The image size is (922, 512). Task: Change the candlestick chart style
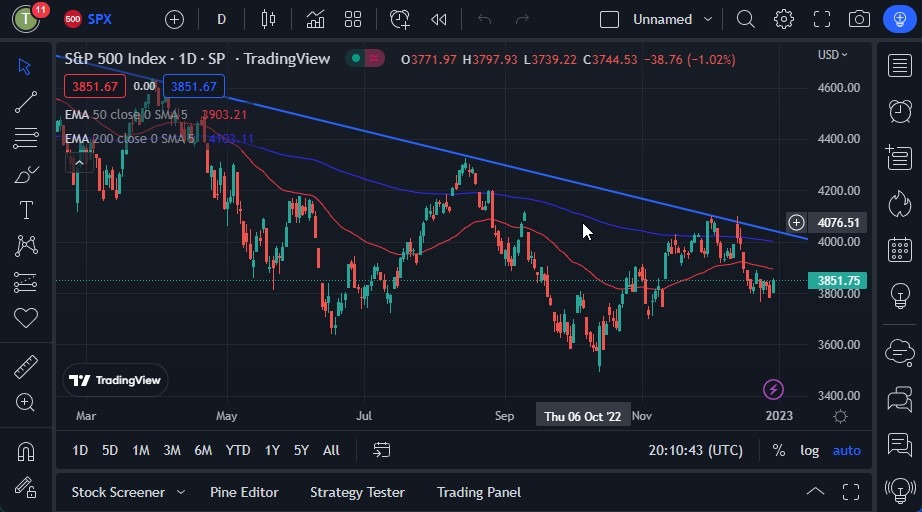(x=268, y=19)
